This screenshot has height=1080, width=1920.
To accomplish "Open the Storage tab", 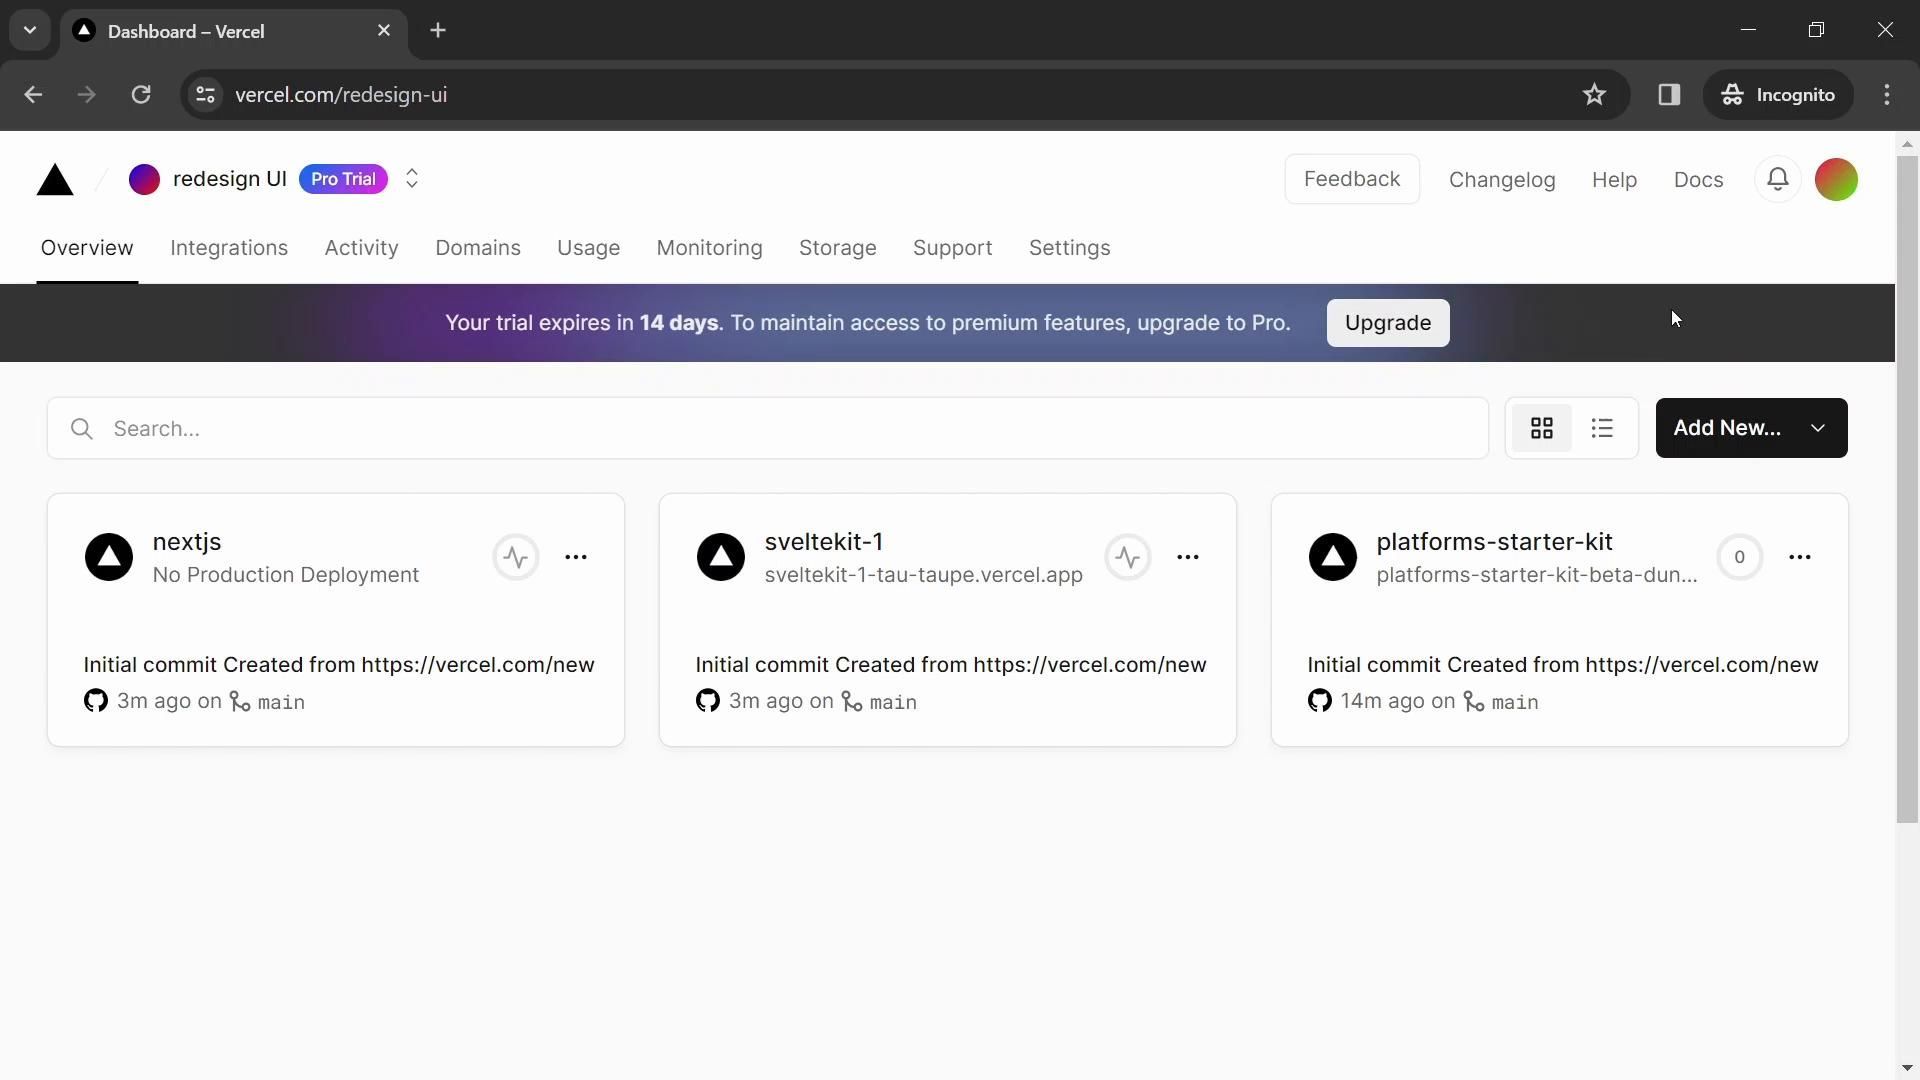I will (837, 248).
